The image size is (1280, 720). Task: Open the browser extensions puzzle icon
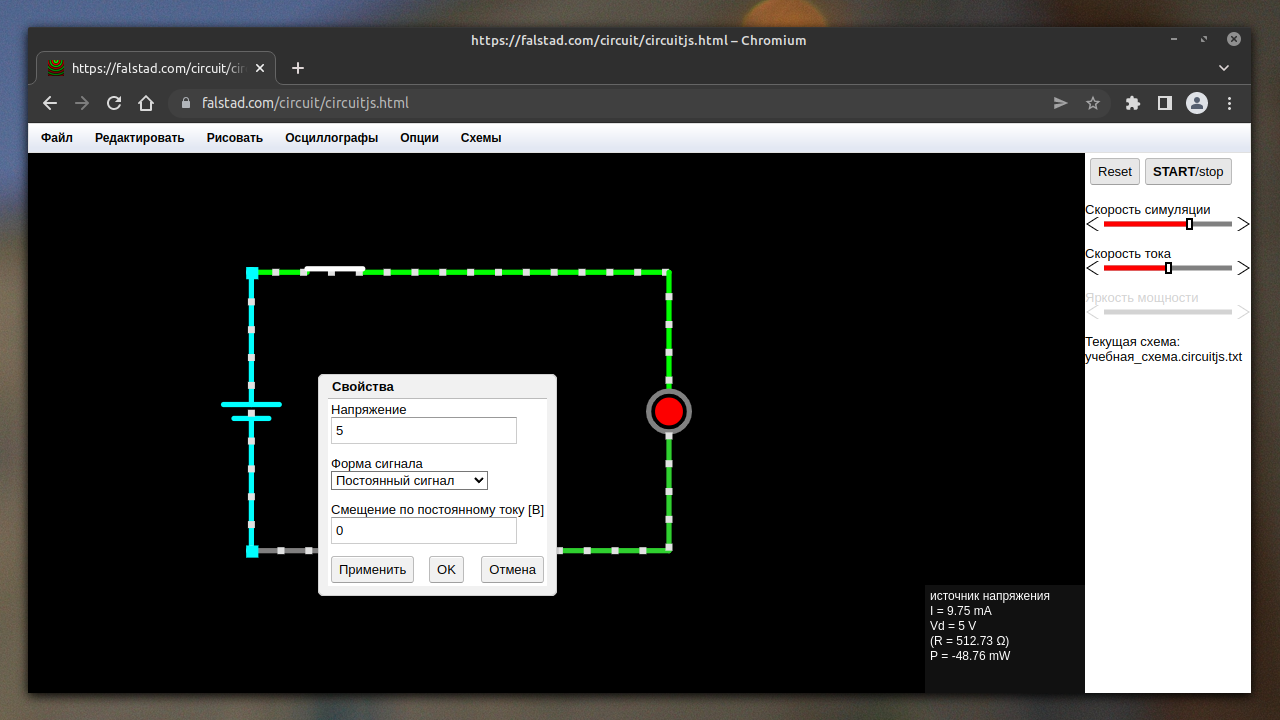[1133, 103]
